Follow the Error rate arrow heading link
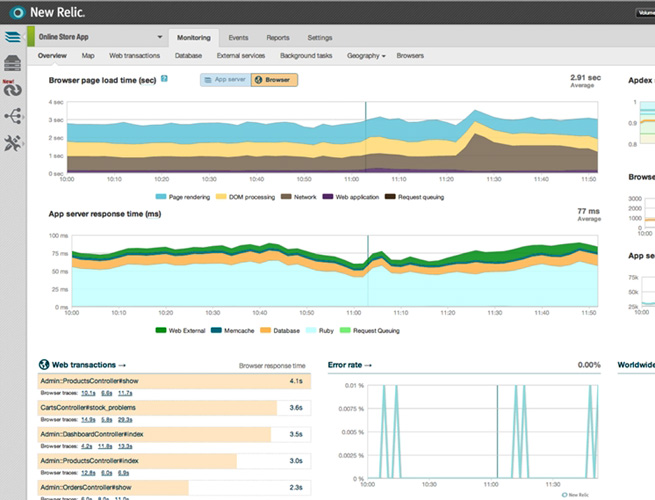655x500 pixels. pyautogui.click(x=350, y=365)
